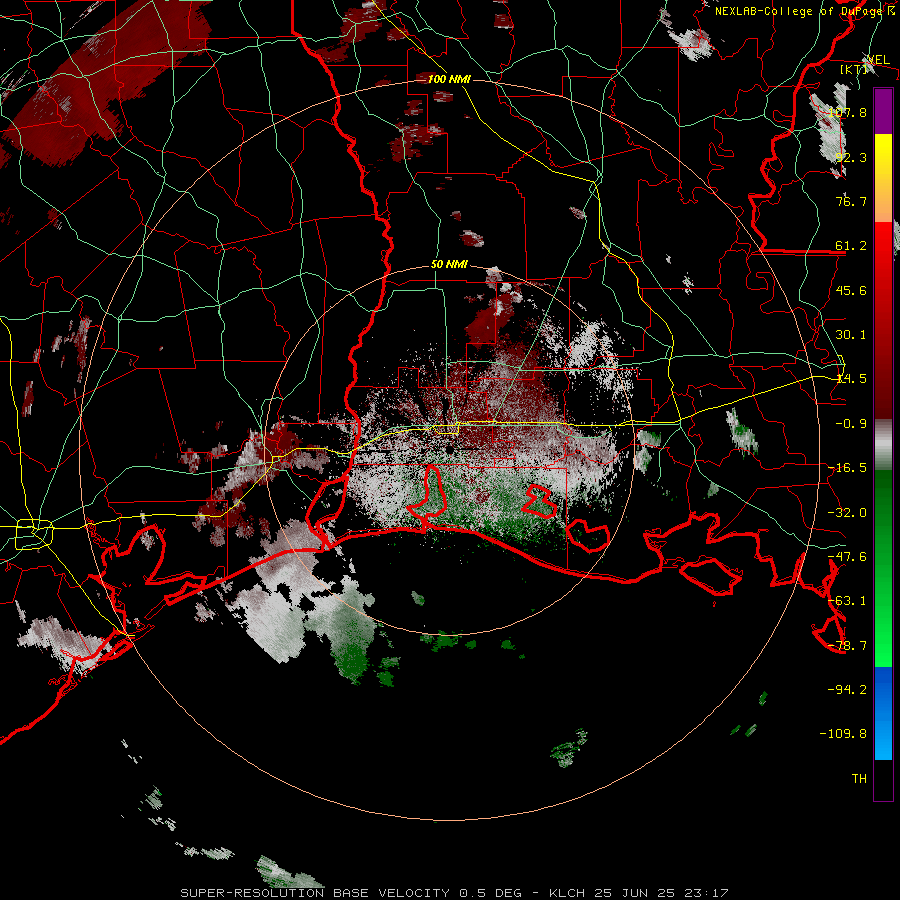
Task: Select the -63.1 legend value
Action: pyautogui.click(x=847, y=600)
